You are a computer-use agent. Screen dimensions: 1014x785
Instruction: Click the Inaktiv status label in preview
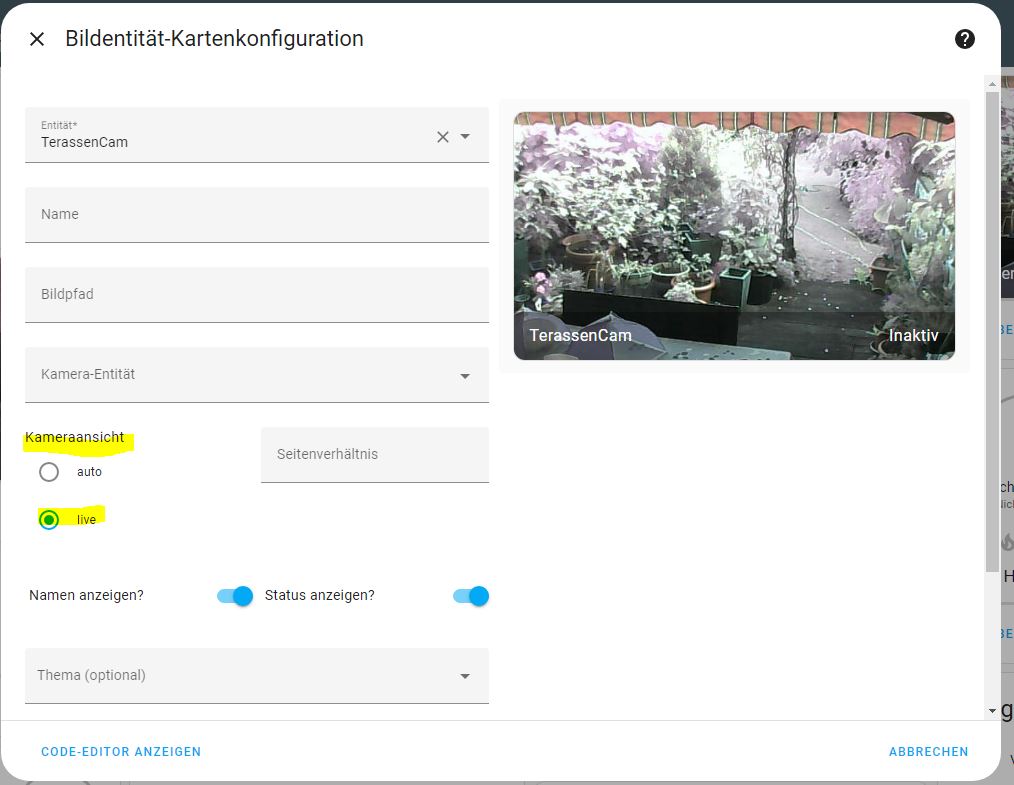point(913,336)
